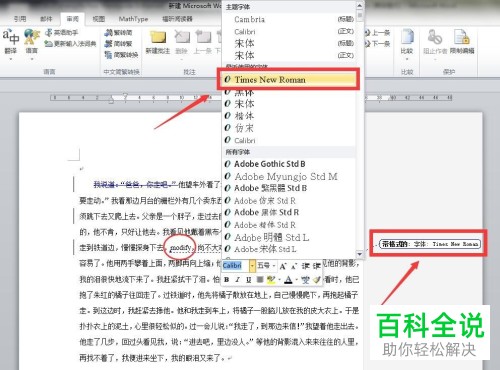Screen dimensions: 500x370
Task: Choose Times New Roman in font list
Action: 289,79
